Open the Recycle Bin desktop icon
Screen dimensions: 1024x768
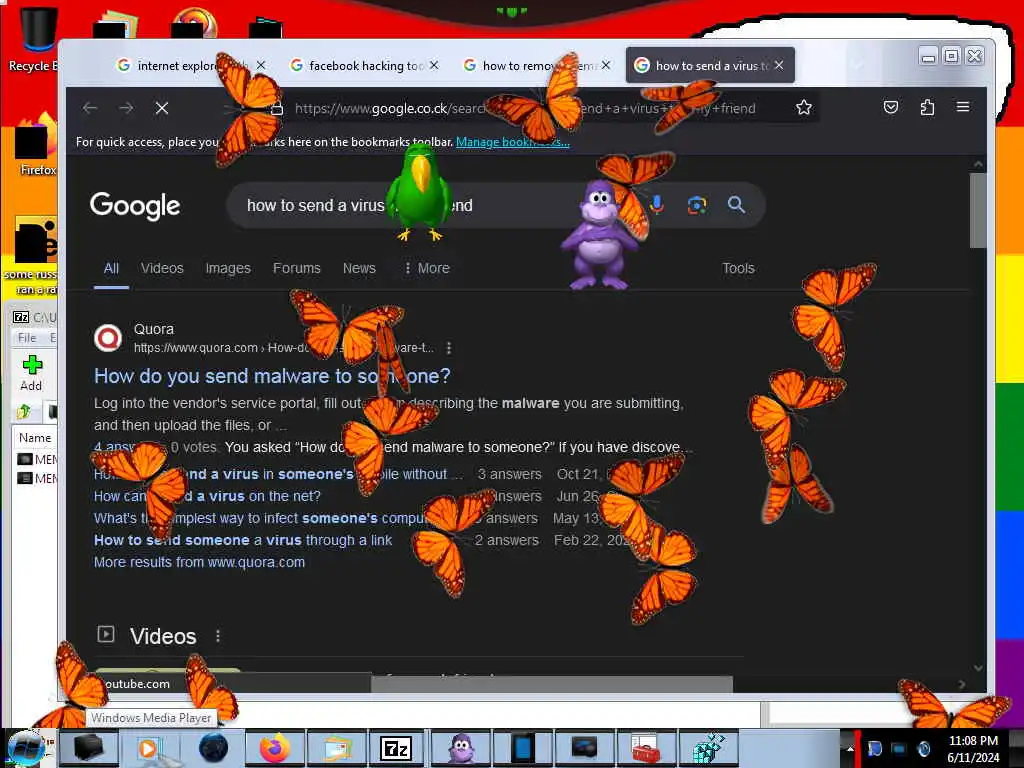click(37, 39)
